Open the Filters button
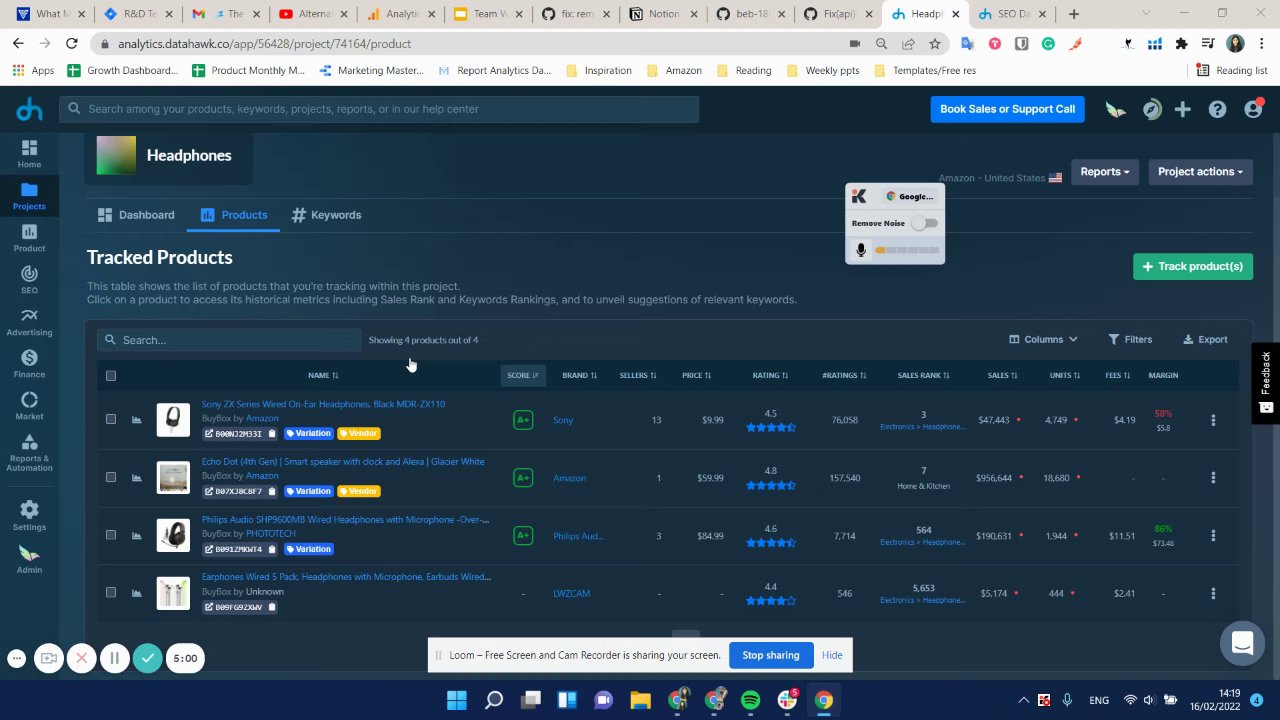This screenshot has width=1280, height=720. pos(1130,339)
